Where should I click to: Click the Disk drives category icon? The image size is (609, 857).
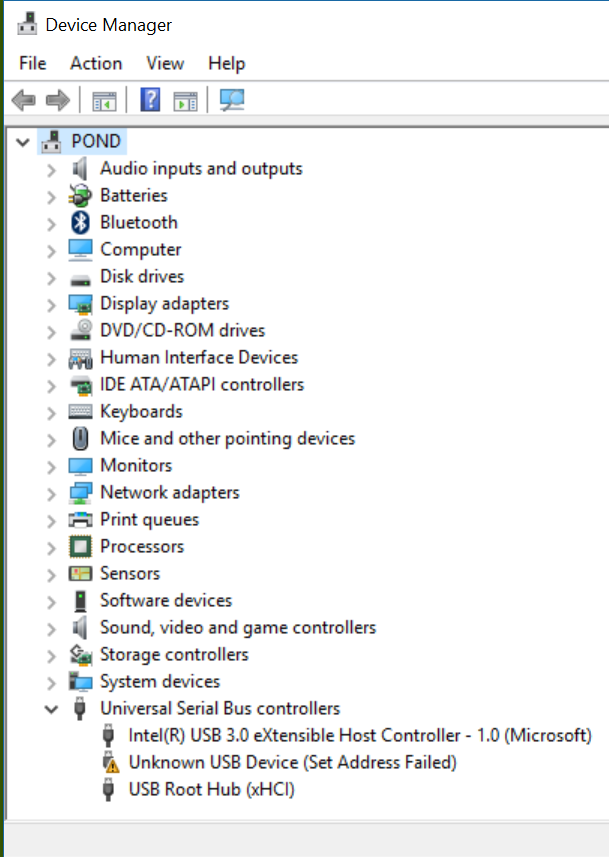pos(80,280)
